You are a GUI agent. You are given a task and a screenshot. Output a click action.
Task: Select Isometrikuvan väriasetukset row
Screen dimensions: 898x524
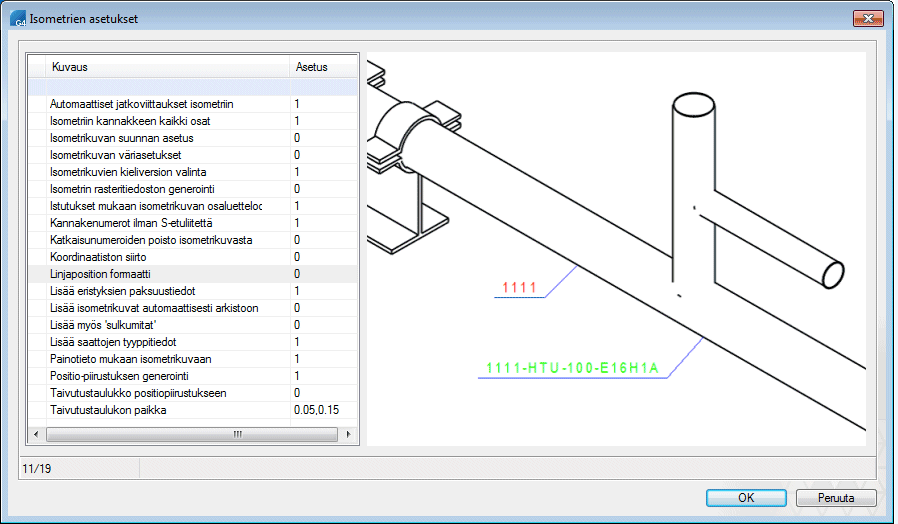tap(115, 155)
